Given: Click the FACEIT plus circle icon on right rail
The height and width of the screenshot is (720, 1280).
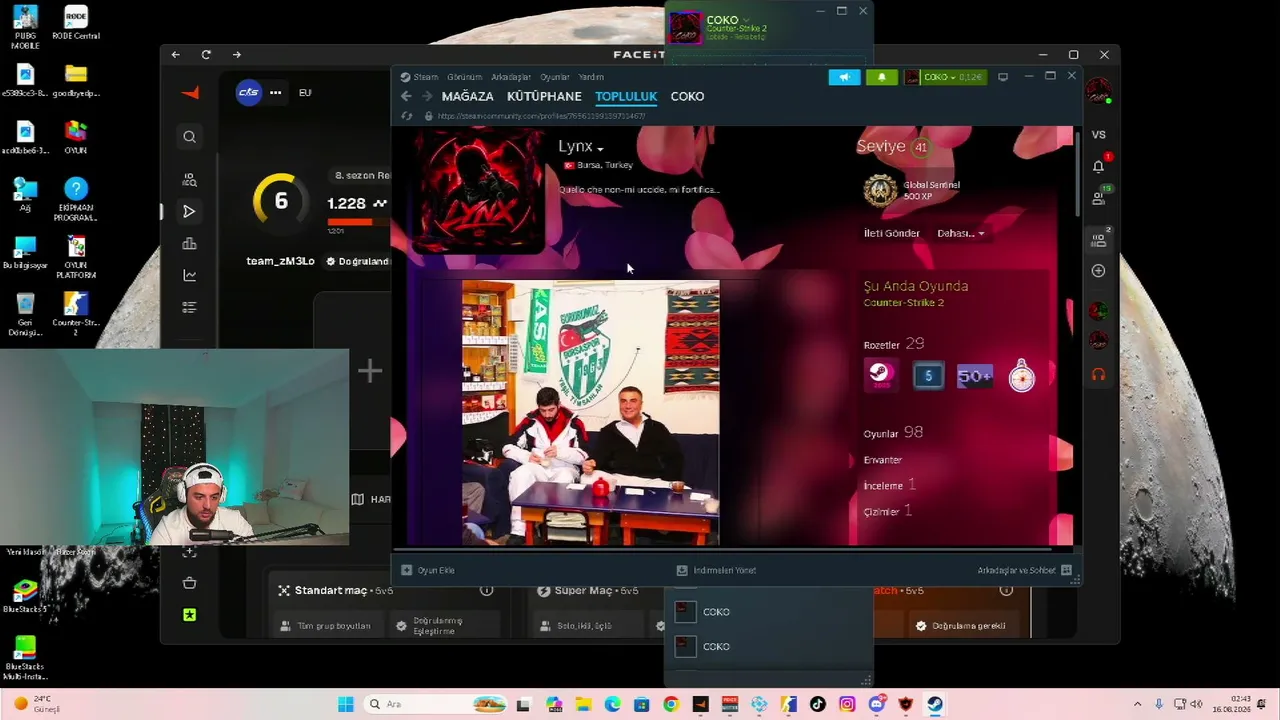Looking at the screenshot, I should (1099, 271).
